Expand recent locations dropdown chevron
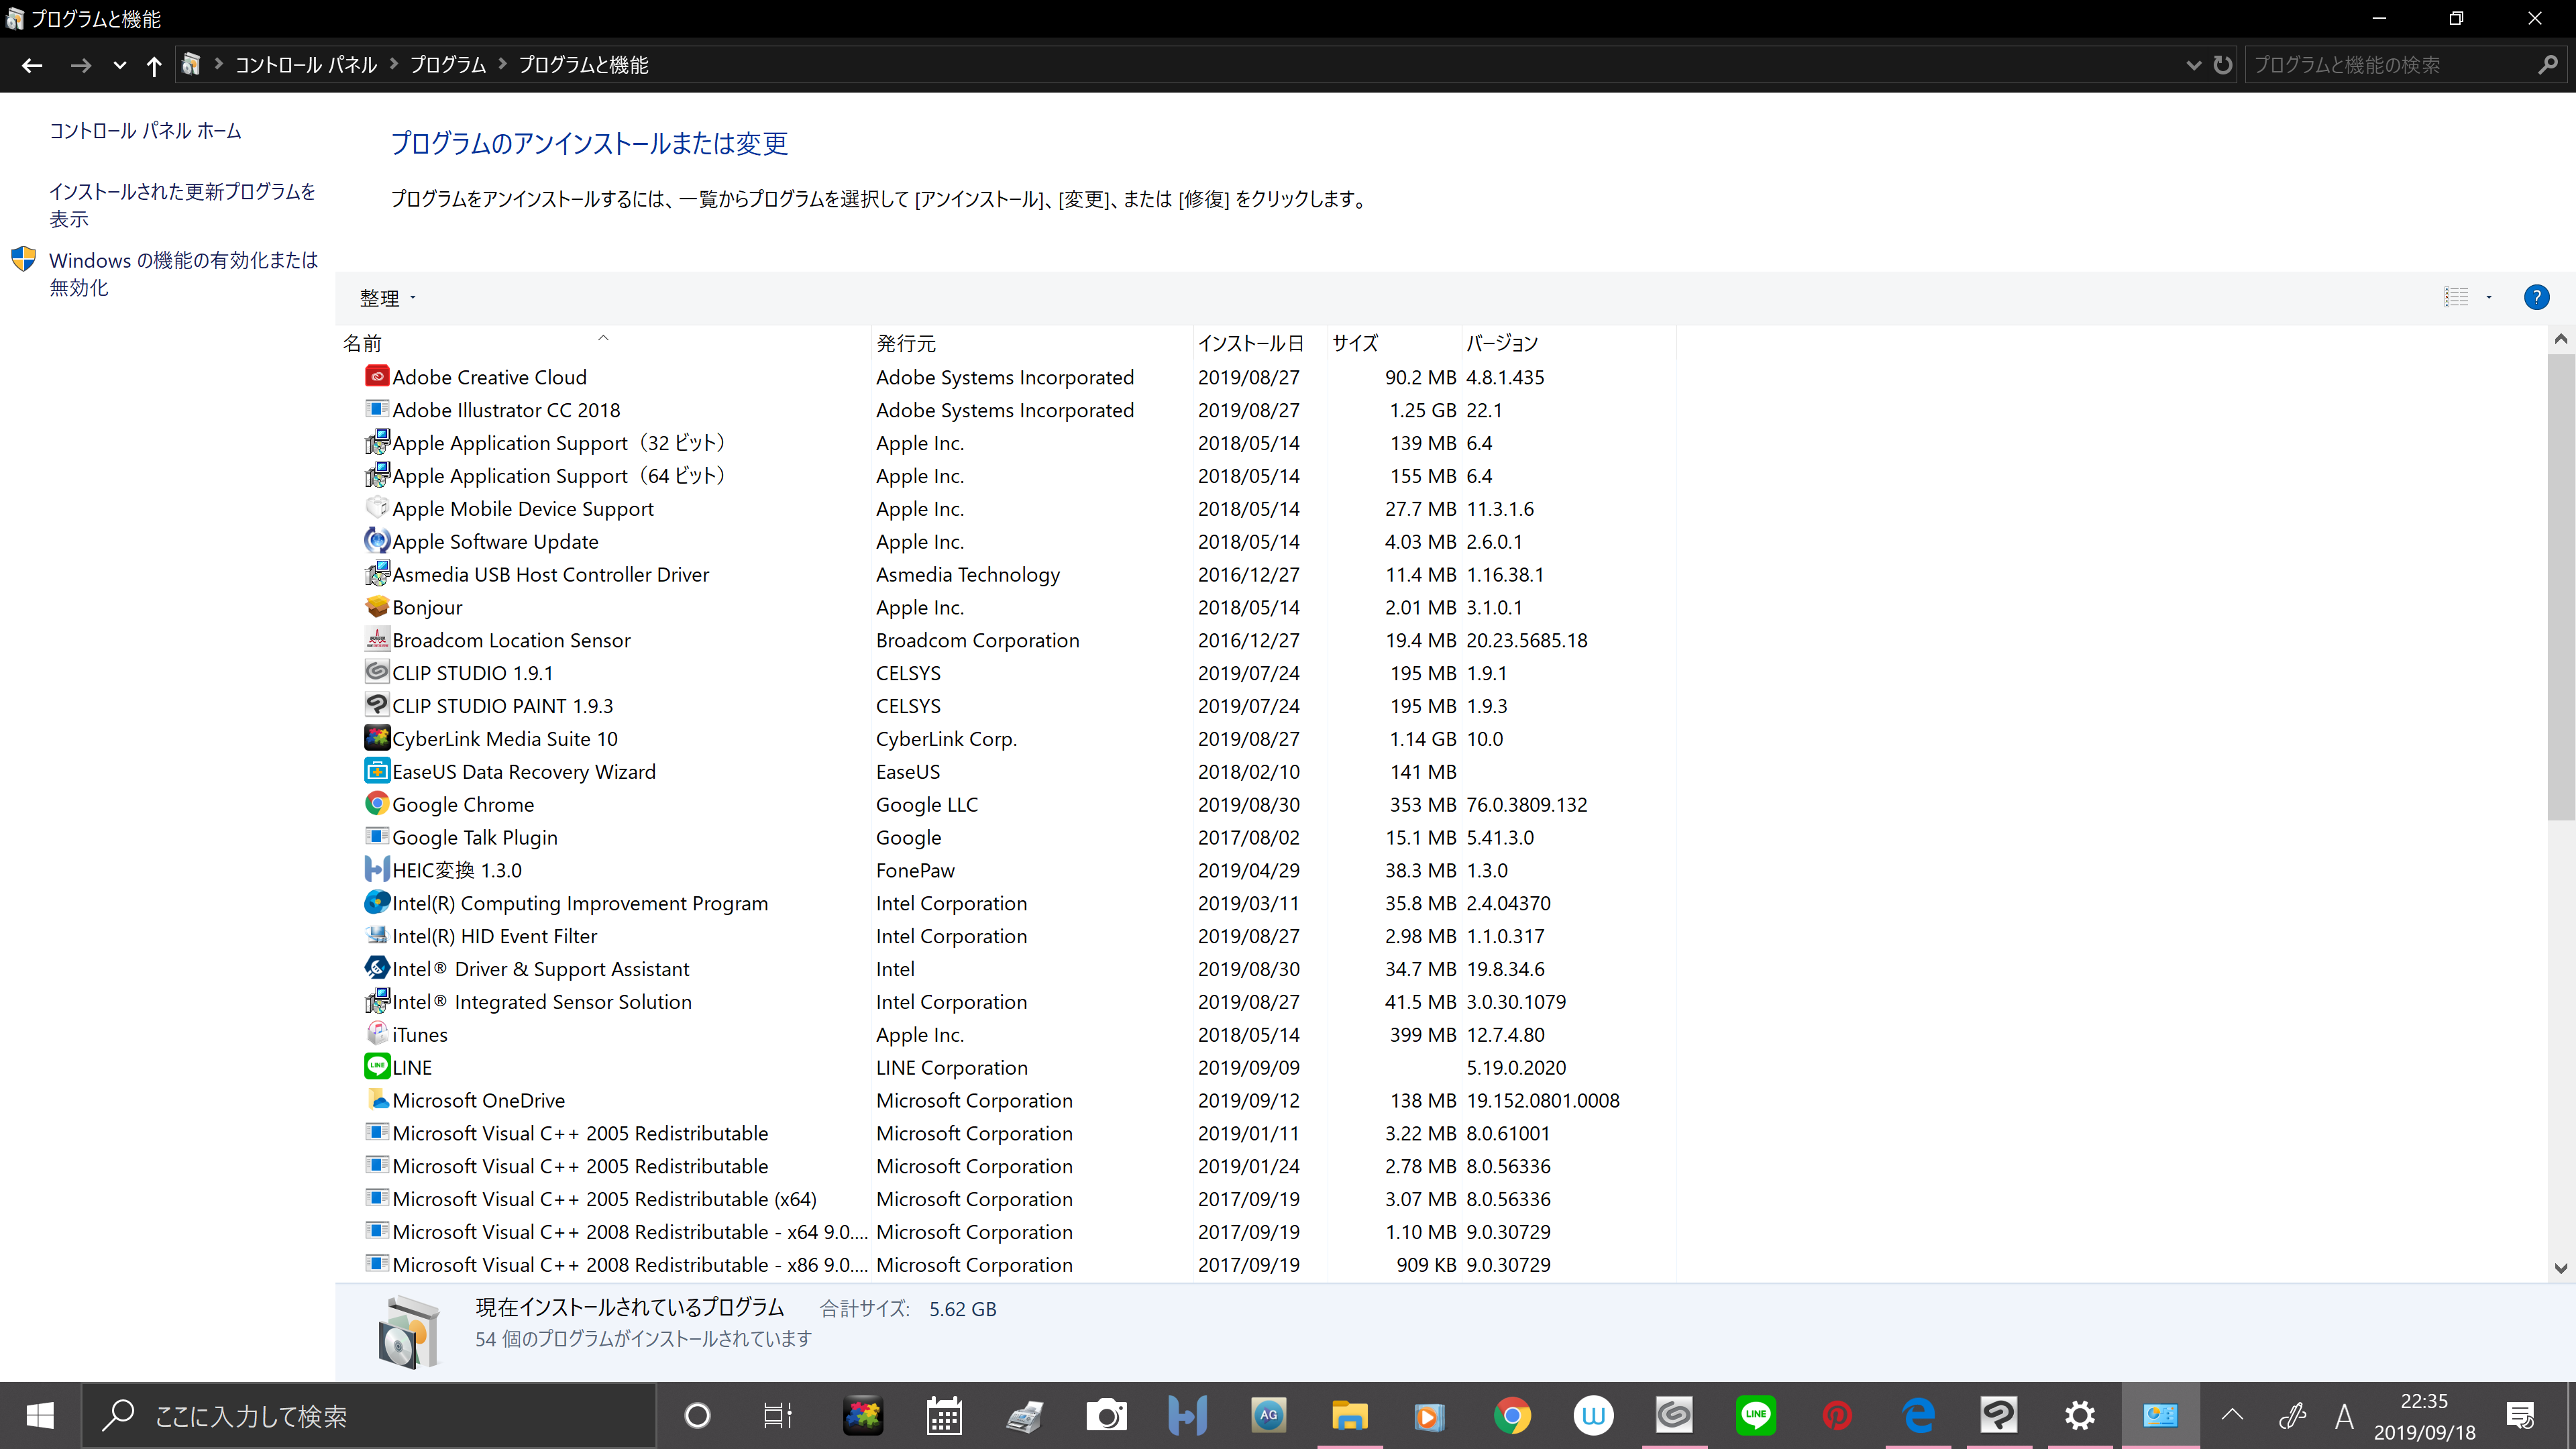Image resolution: width=2576 pixels, height=1449 pixels. tap(119, 66)
